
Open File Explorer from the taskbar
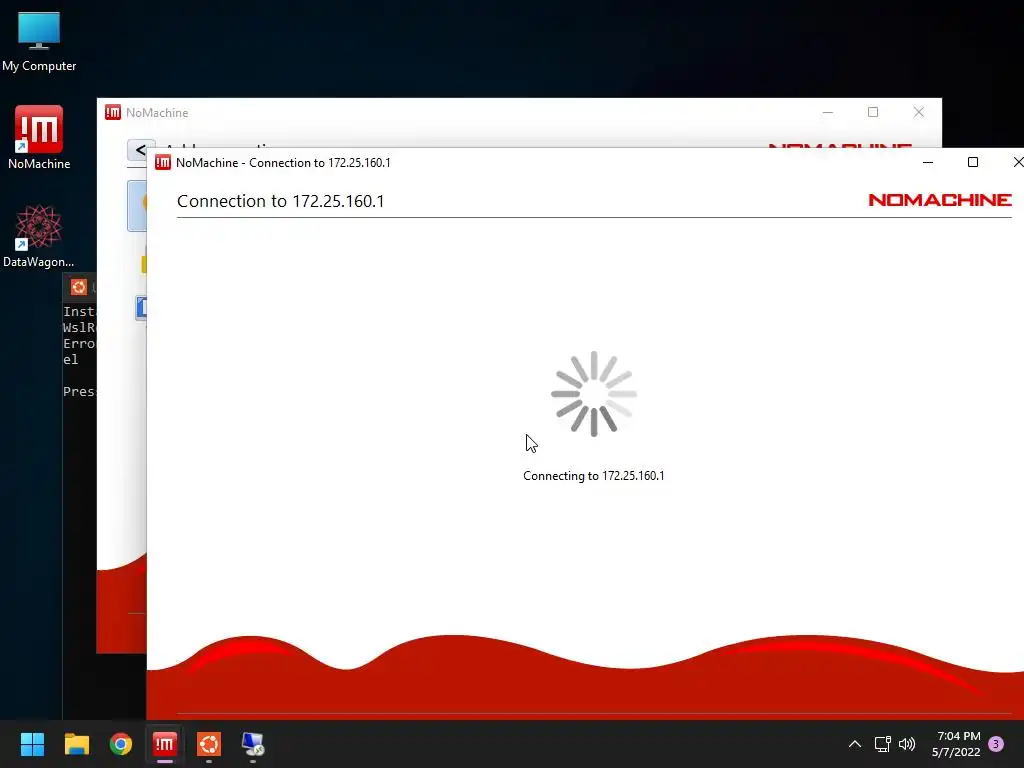(x=76, y=744)
